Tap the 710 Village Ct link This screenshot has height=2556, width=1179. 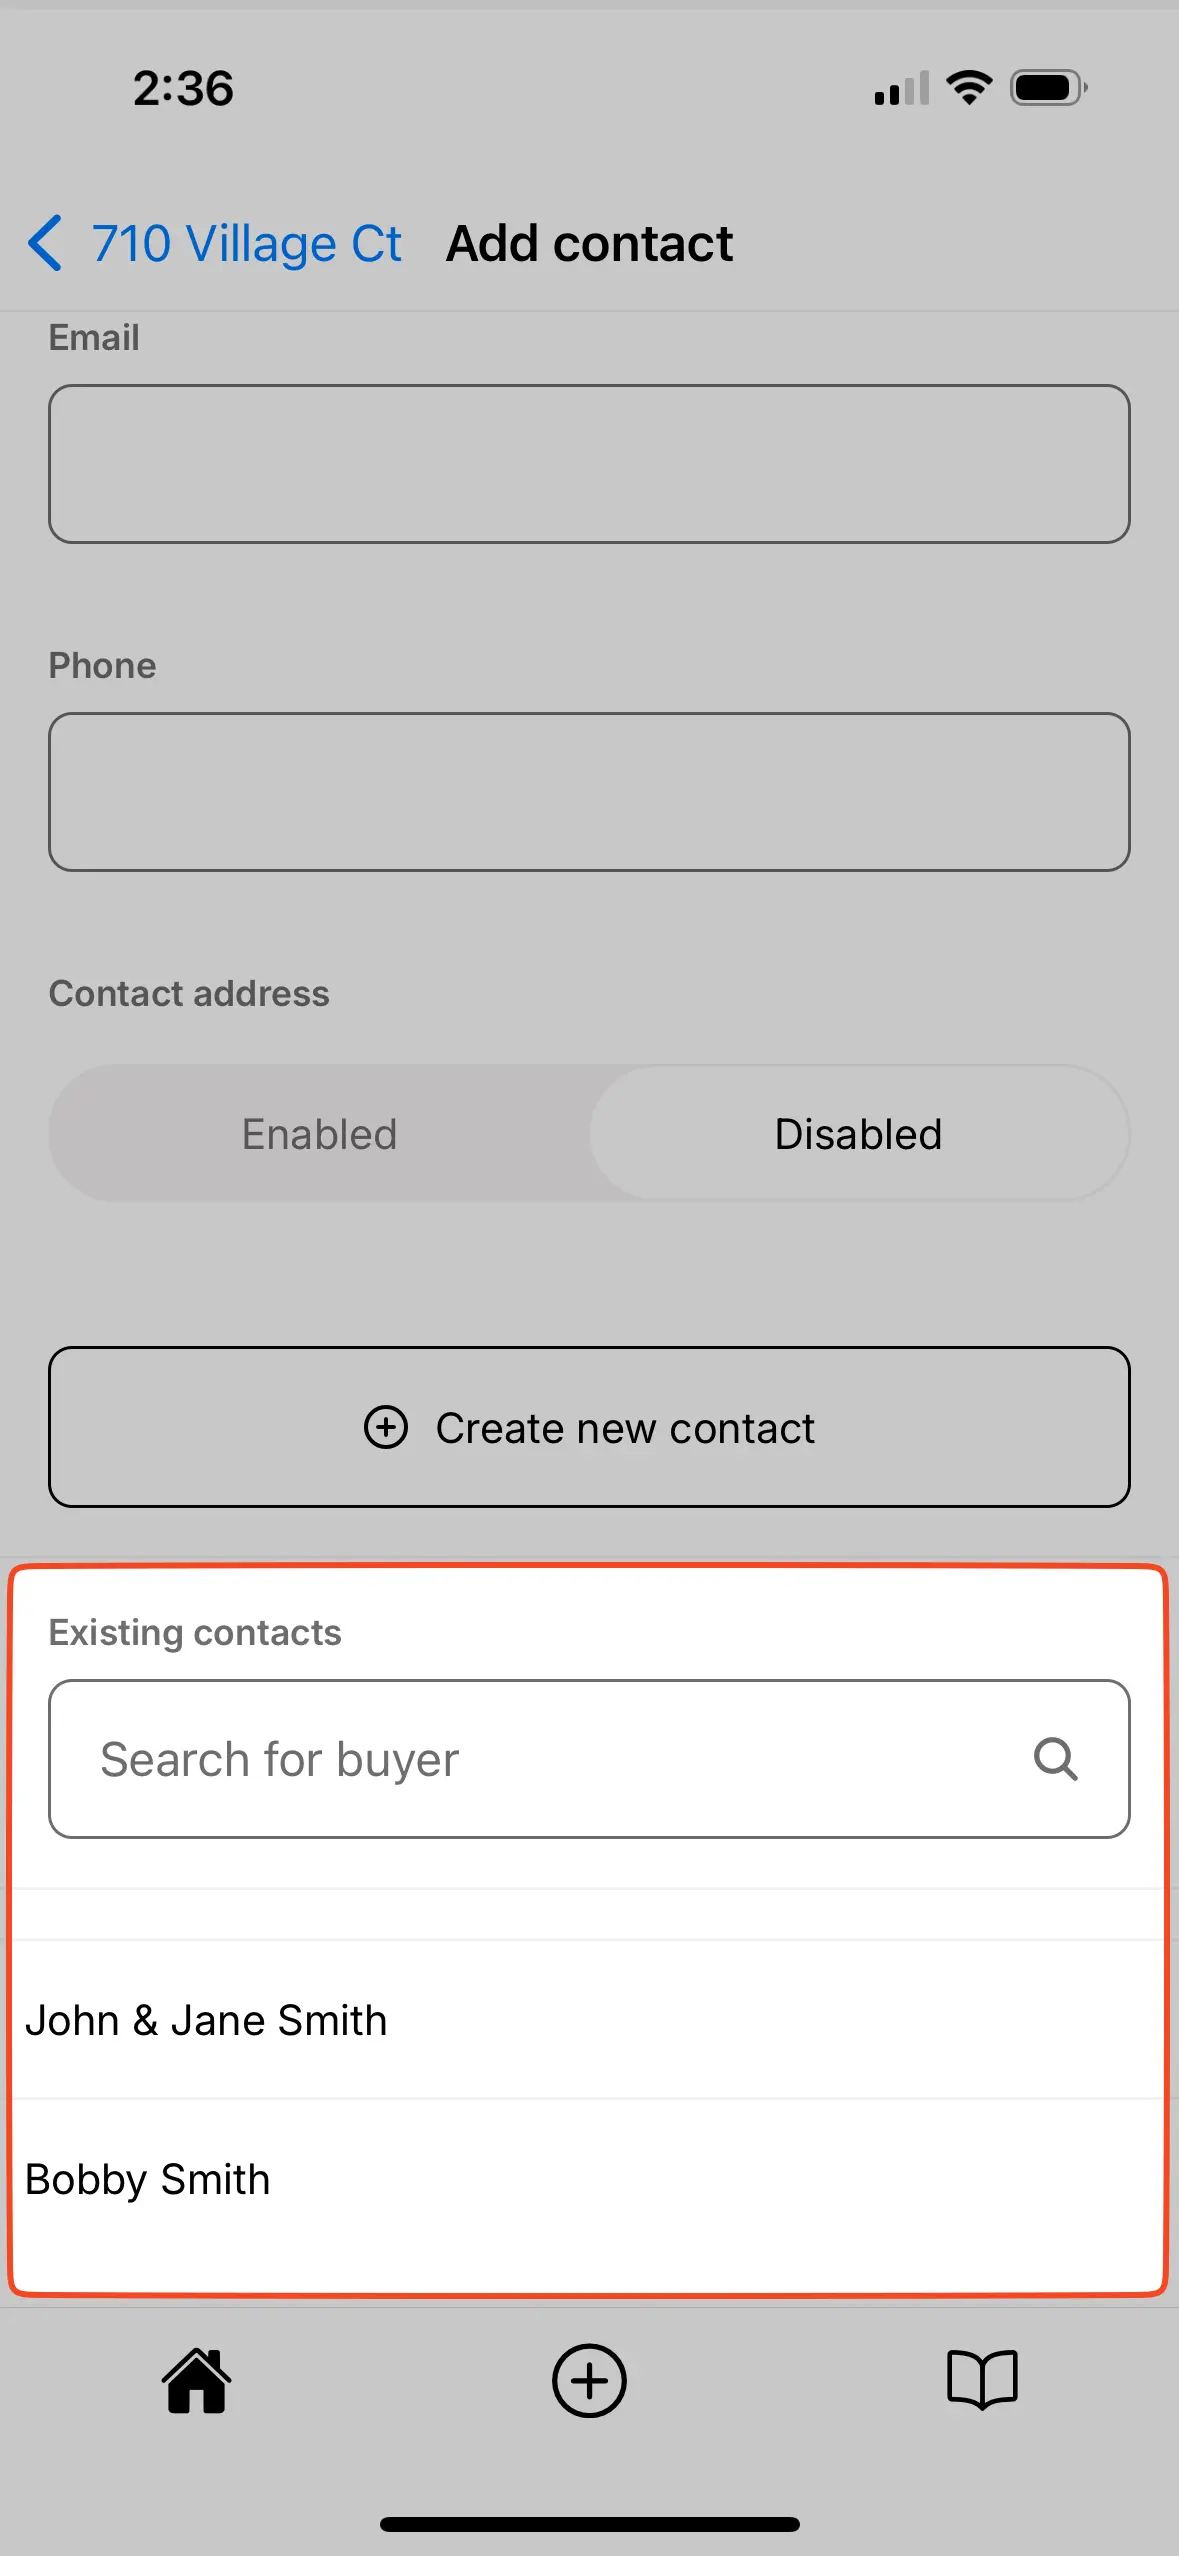[x=247, y=243]
